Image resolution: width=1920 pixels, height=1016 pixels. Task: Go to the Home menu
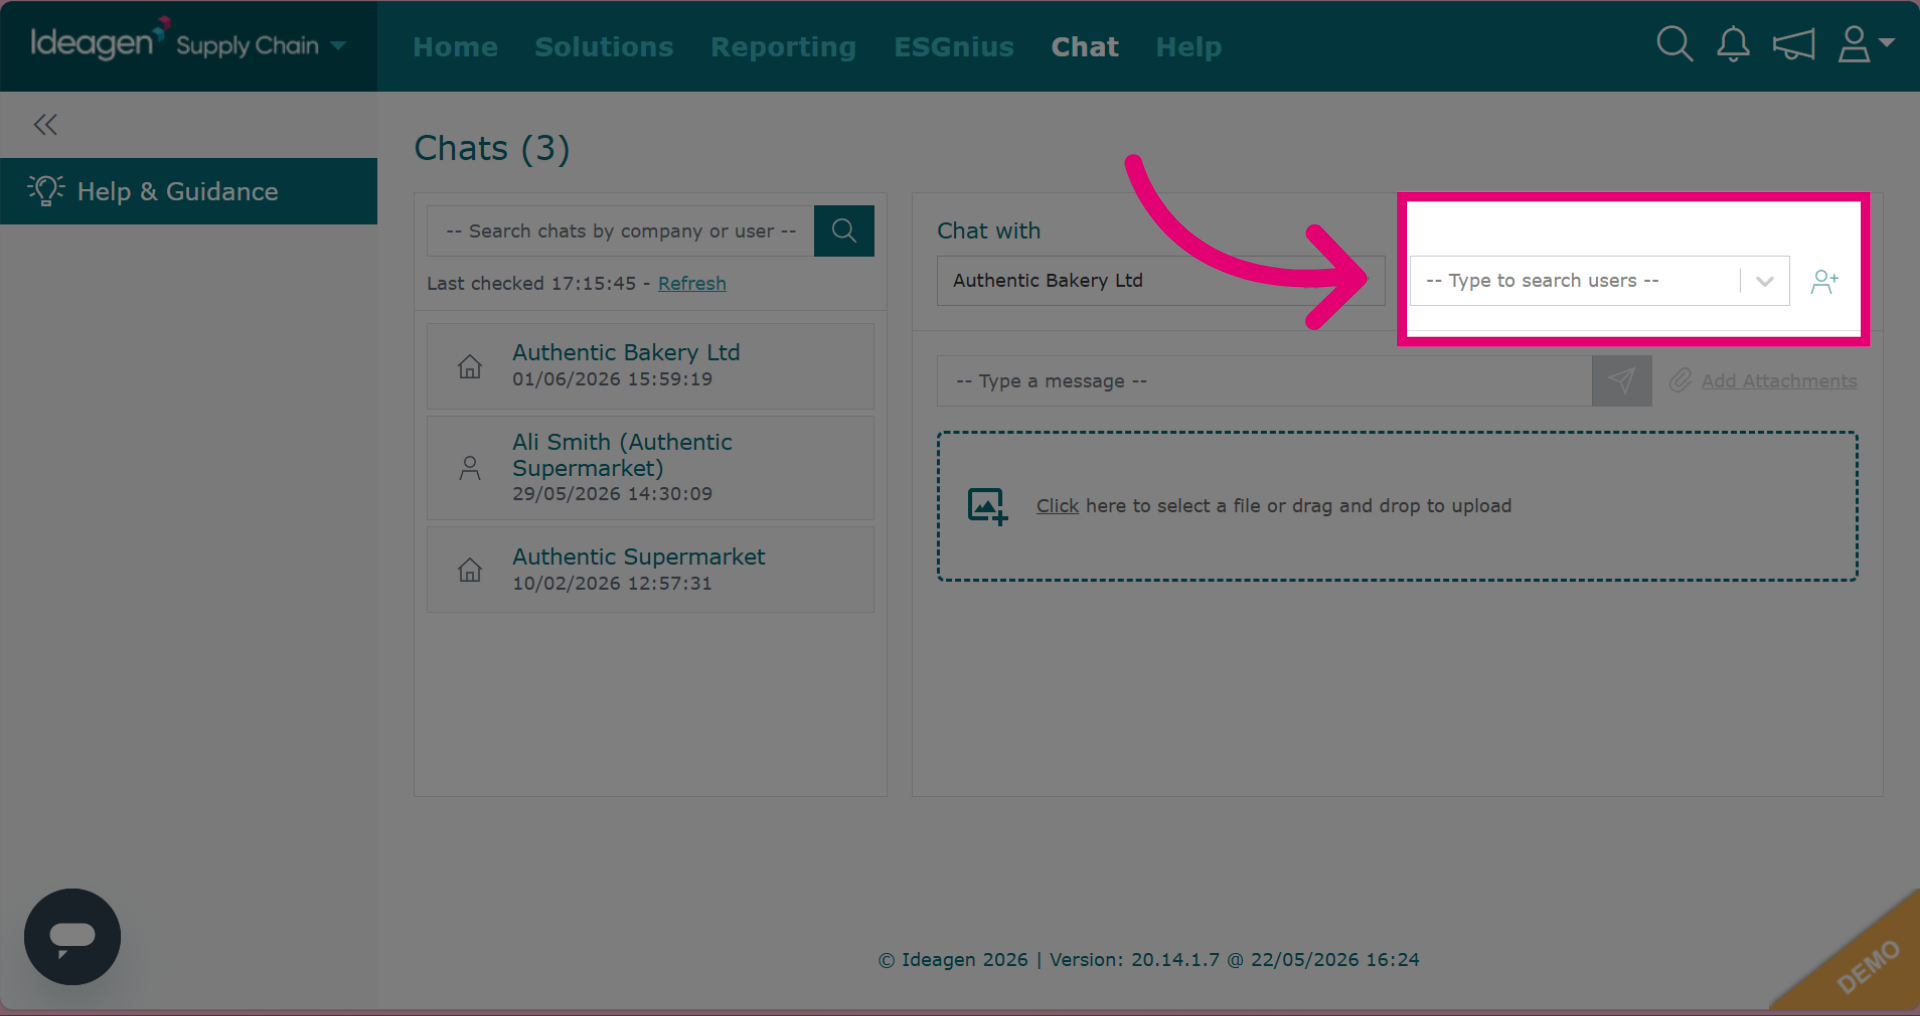pos(455,47)
